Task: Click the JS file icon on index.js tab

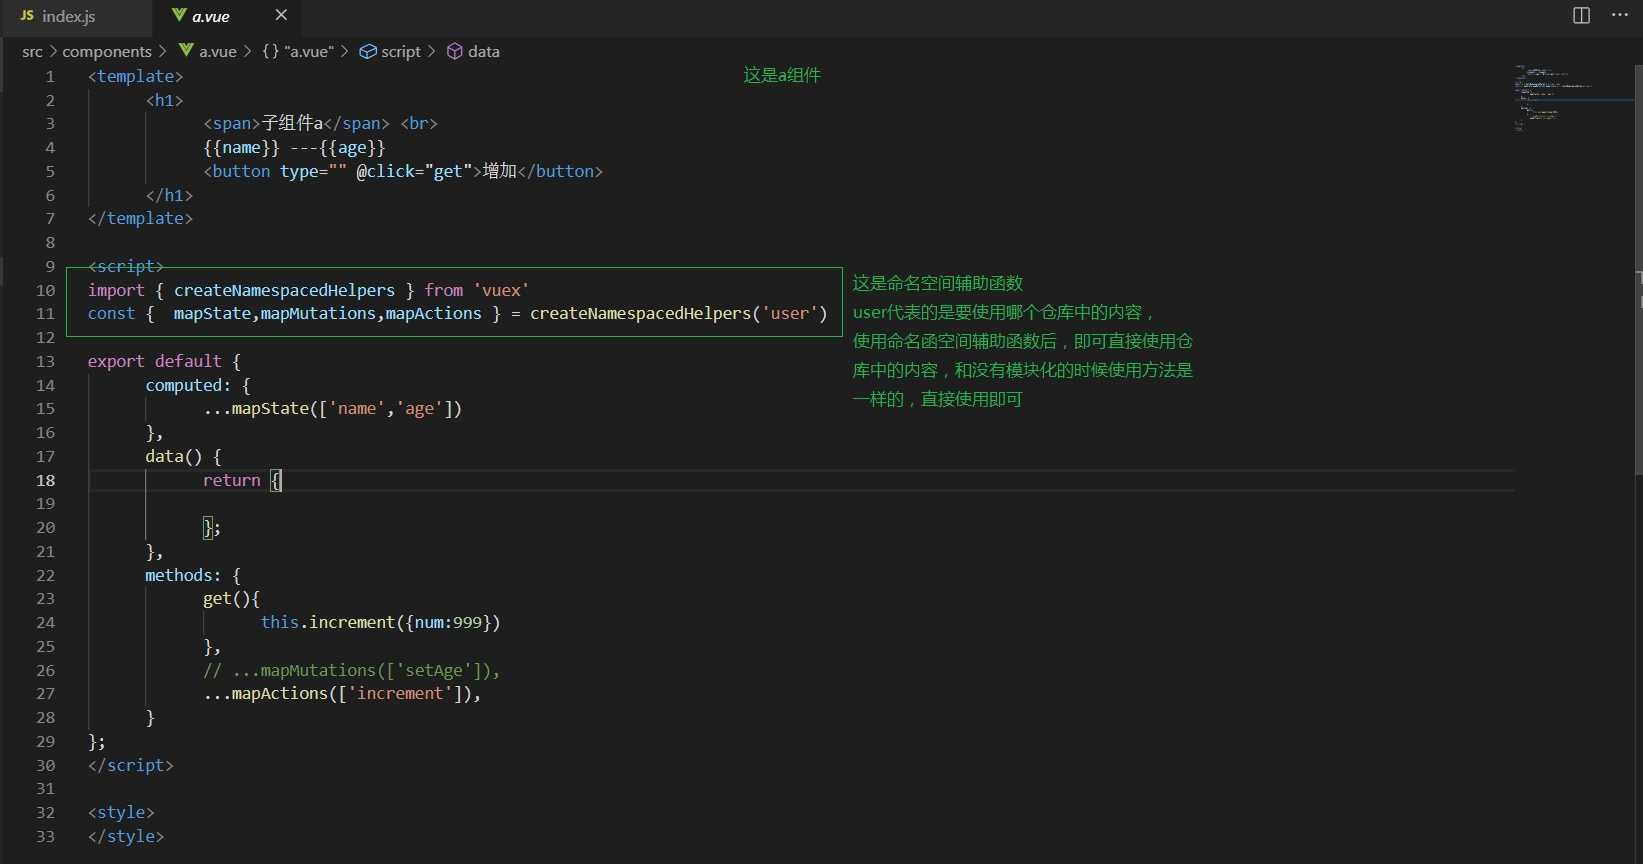Action: point(27,16)
